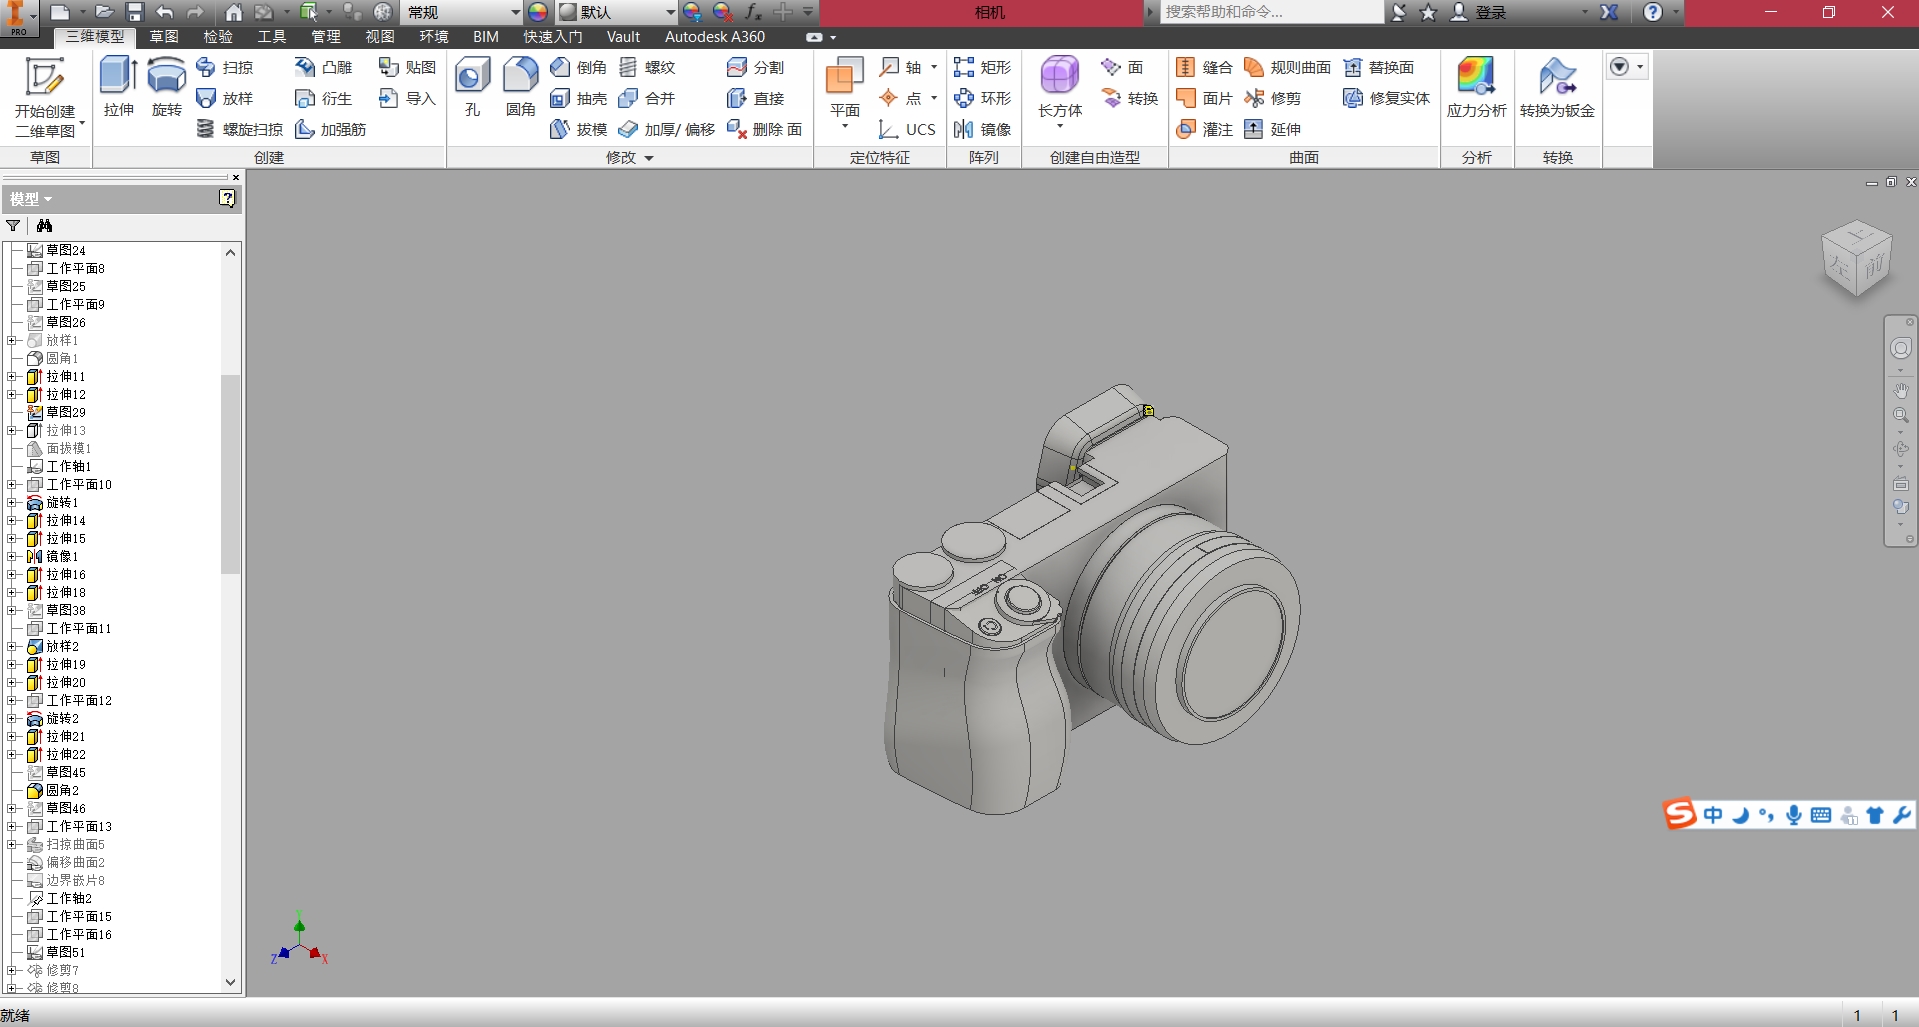Select the Loft (放样) tool
1919x1027 pixels.
coord(225,98)
